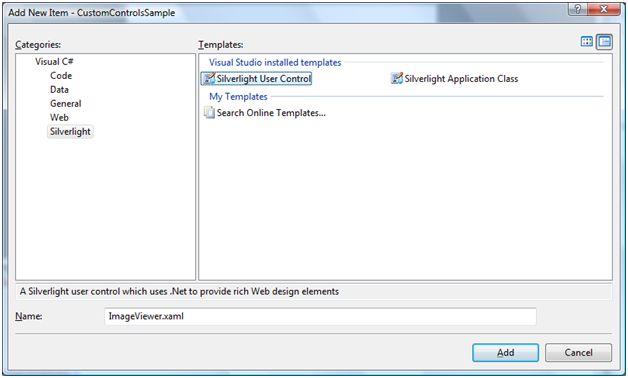Switch templates to large icons view
Screen dimensions: 628x378
[587, 42]
